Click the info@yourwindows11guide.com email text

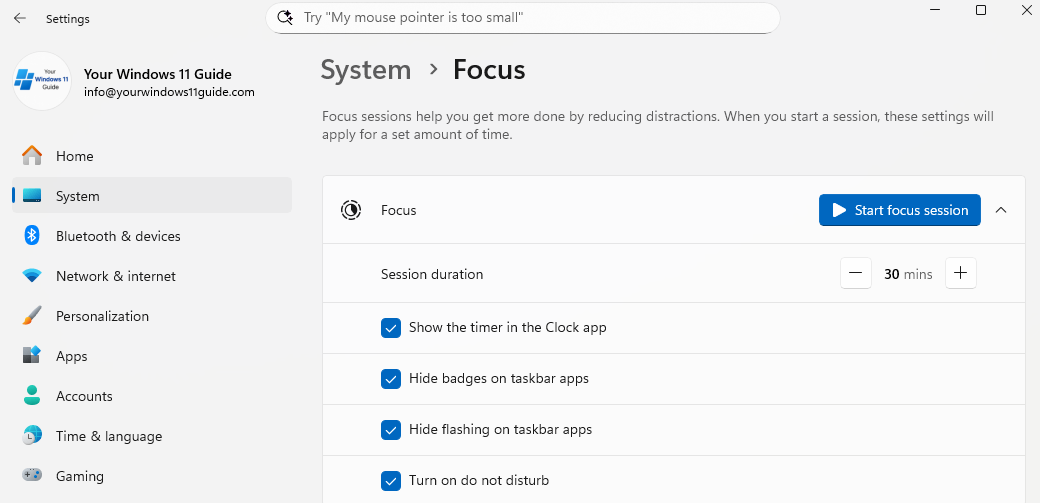coord(169,92)
